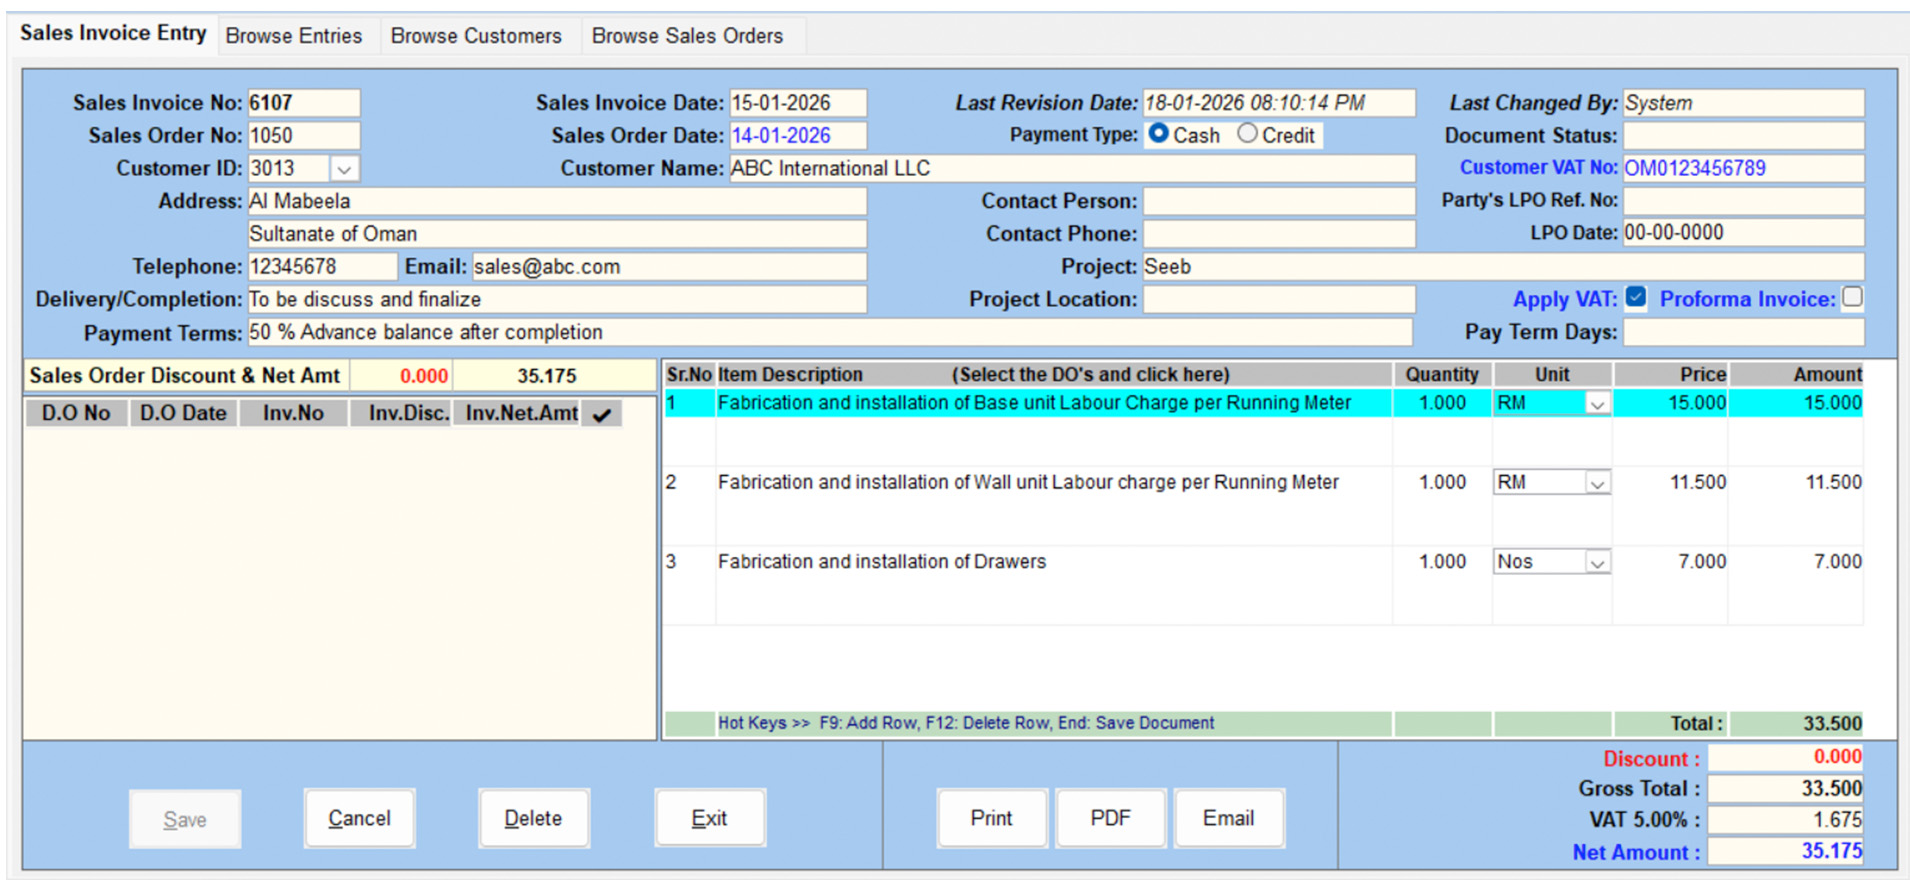Send the invoice using the Email button
The height and width of the screenshot is (890, 1910).
(x=1228, y=818)
